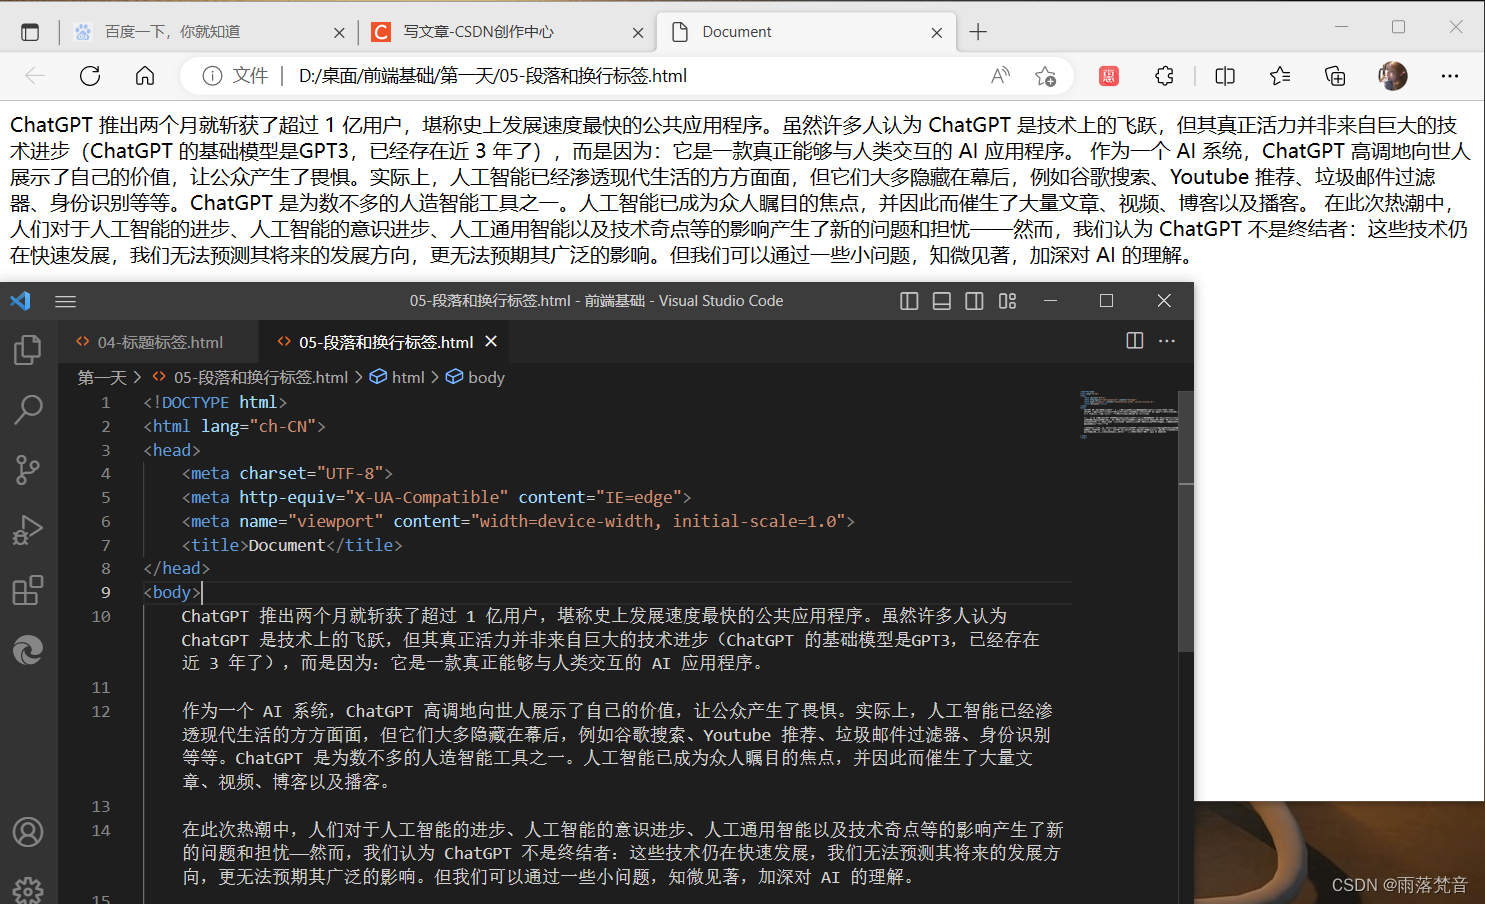Open Accounts menu in VS Code
The image size is (1485, 904).
28,832
